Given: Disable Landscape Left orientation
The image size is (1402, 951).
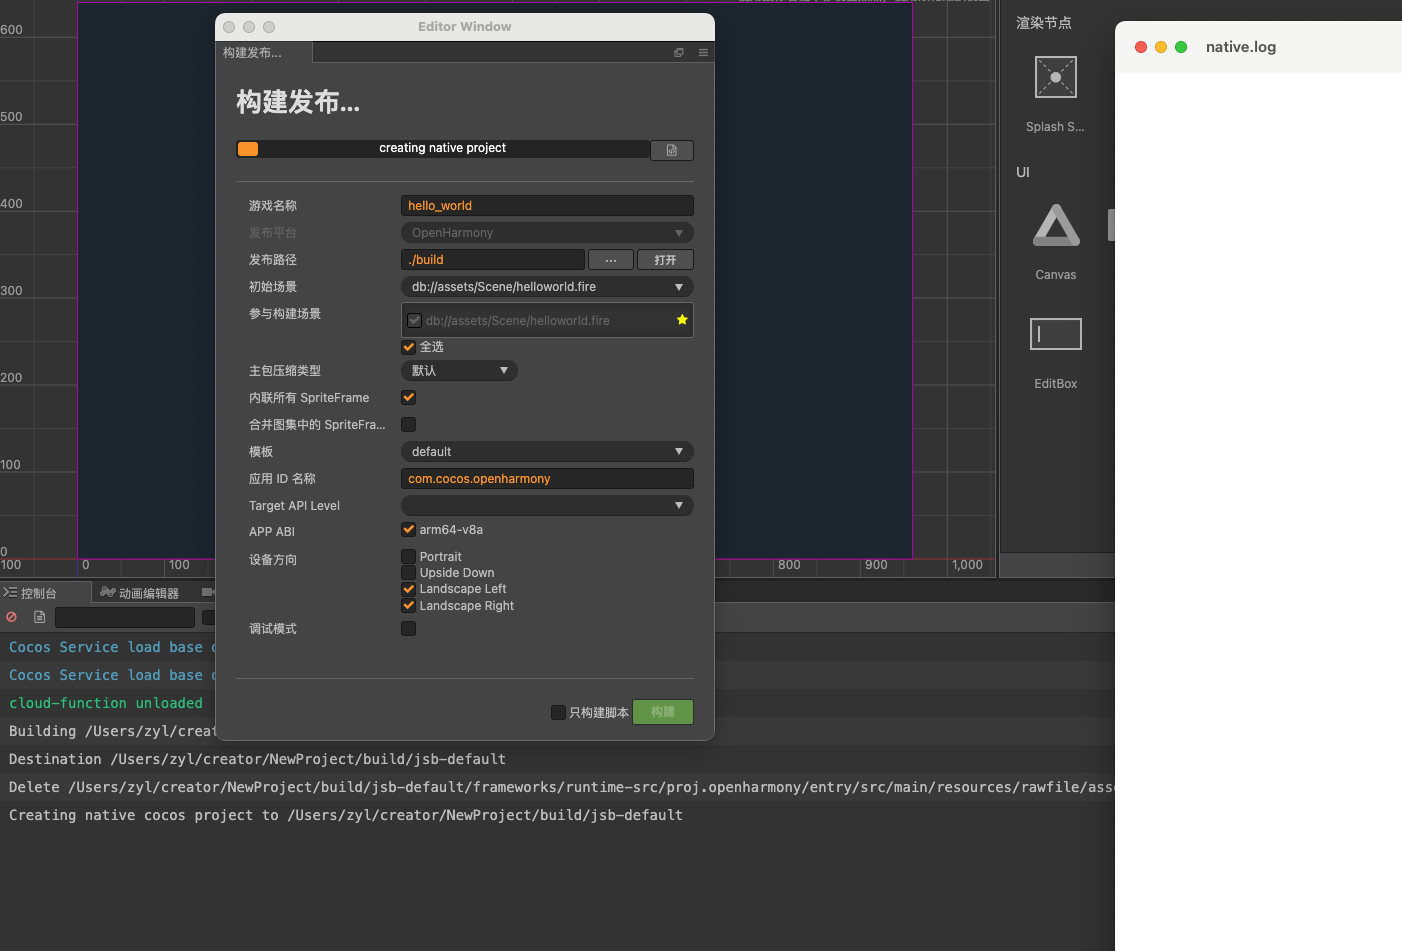Looking at the screenshot, I should click(409, 589).
